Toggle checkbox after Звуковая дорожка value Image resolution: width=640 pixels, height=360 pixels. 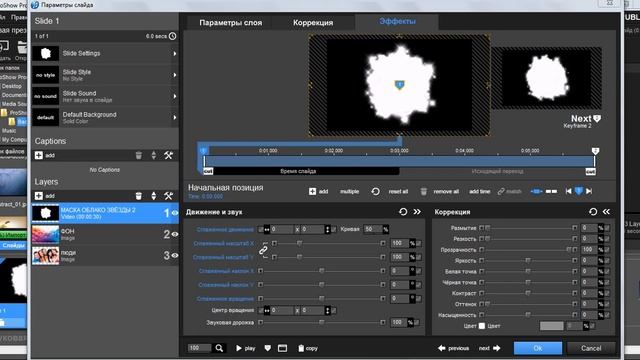tap(417, 322)
